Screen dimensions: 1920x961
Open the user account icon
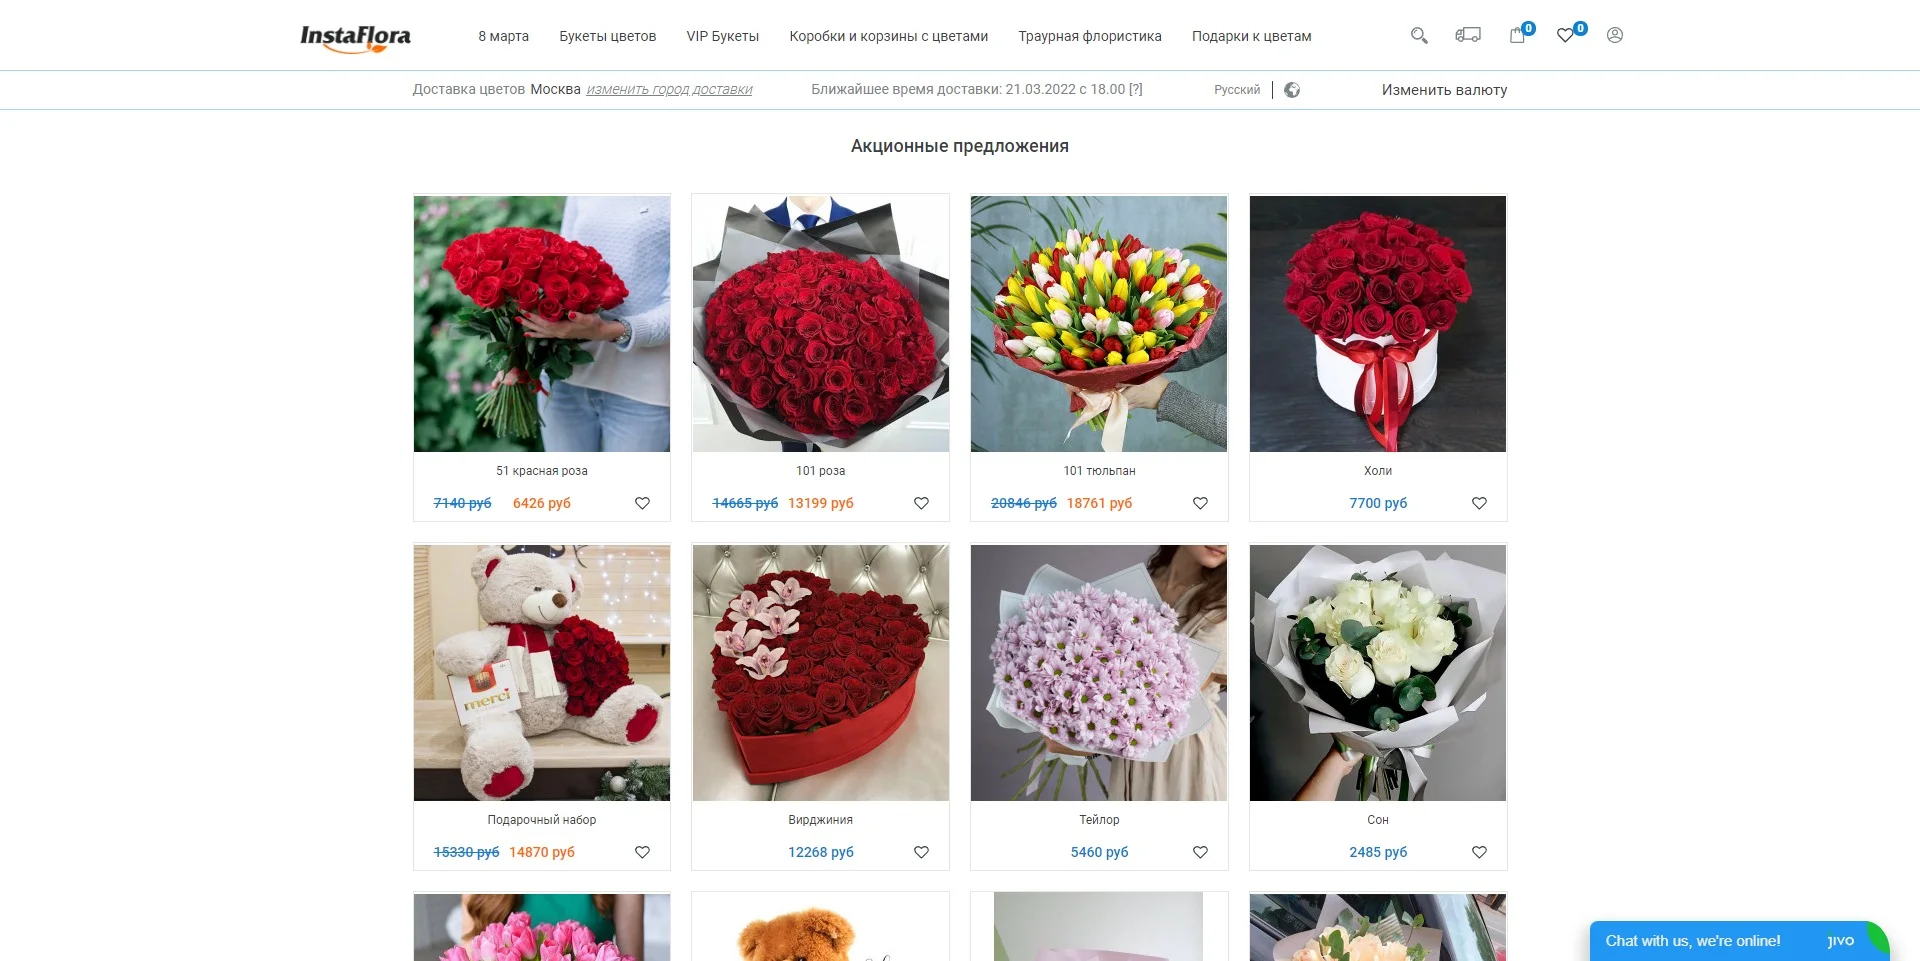tap(1615, 35)
